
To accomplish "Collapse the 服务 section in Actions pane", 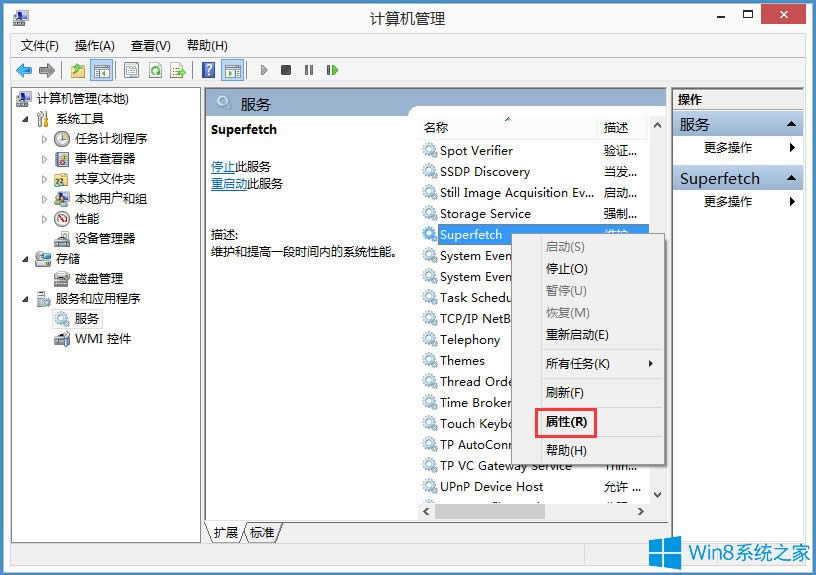I will 791,124.
